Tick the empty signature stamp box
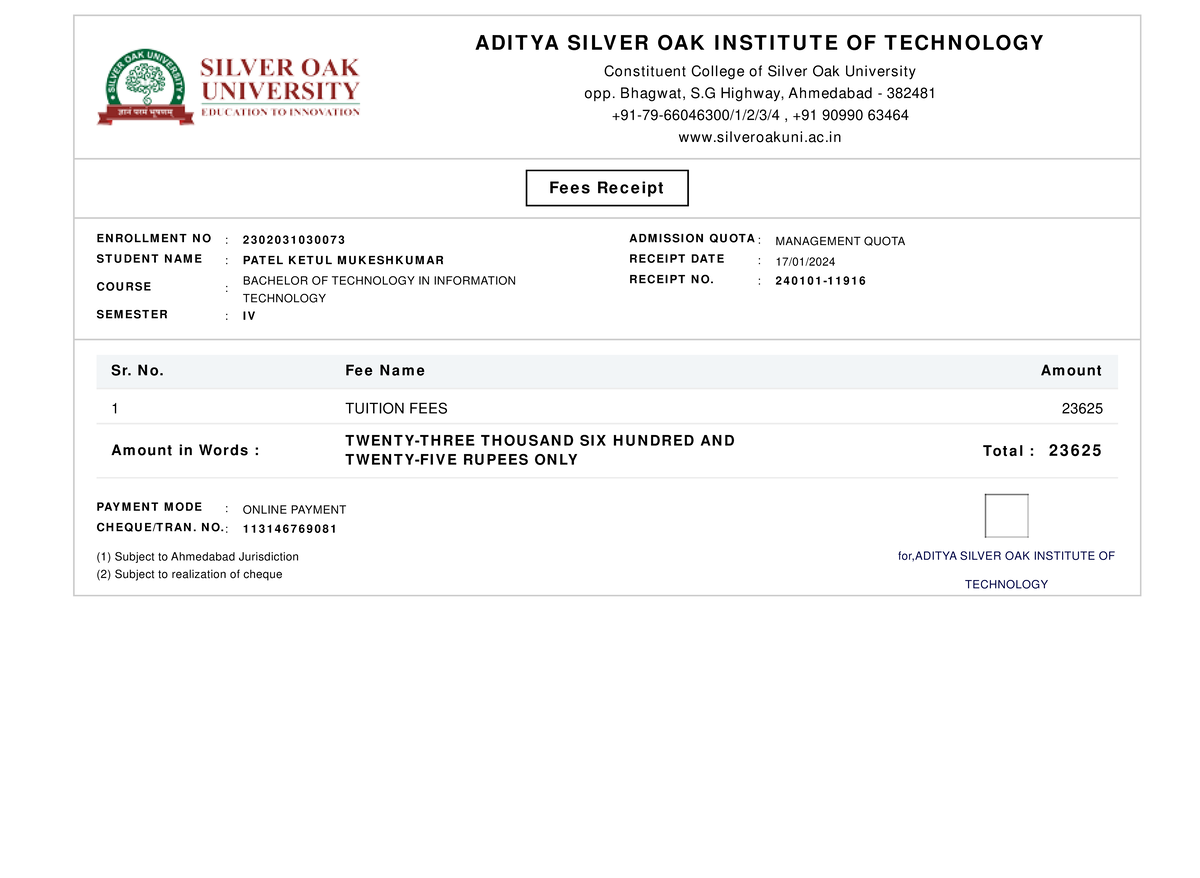Screen dimensions: 1200x878 pos(1006,515)
